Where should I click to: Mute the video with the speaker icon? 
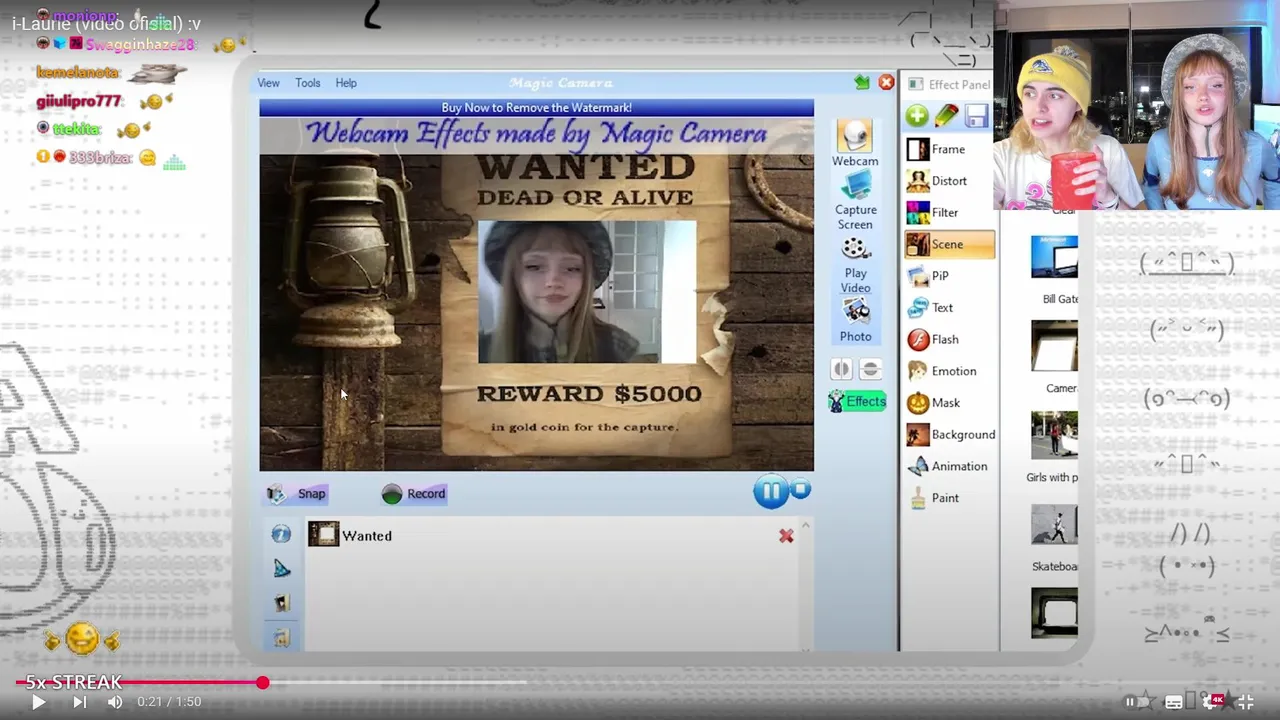coord(115,702)
